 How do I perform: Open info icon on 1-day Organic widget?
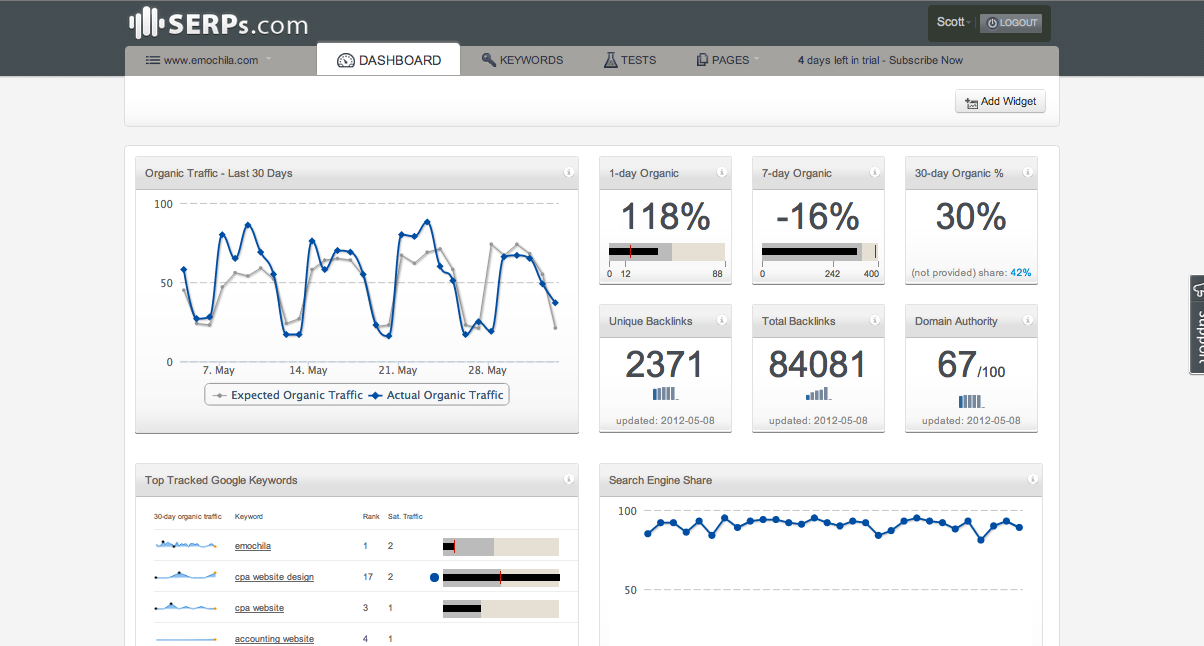721,173
